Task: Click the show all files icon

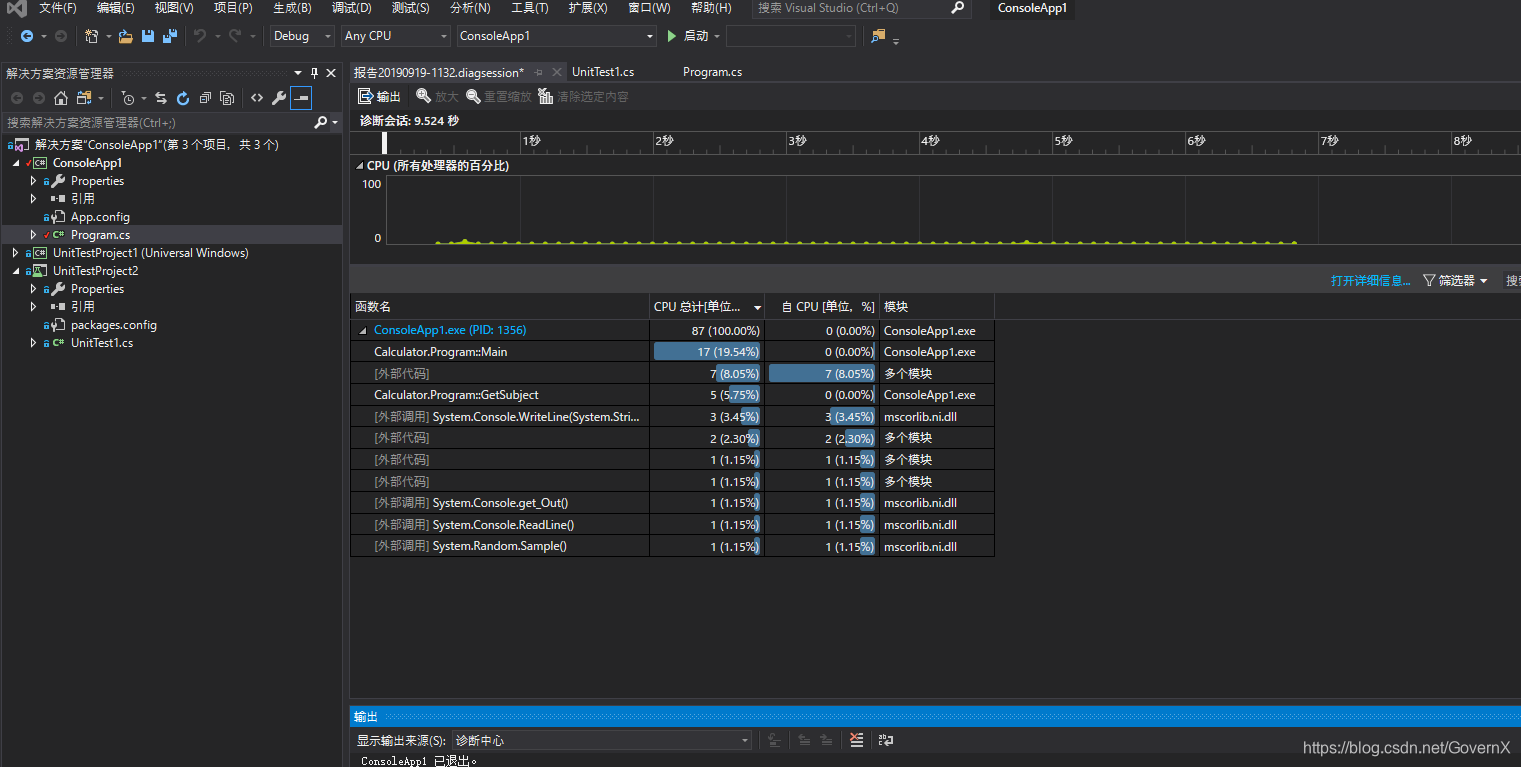Action: (227, 98)
